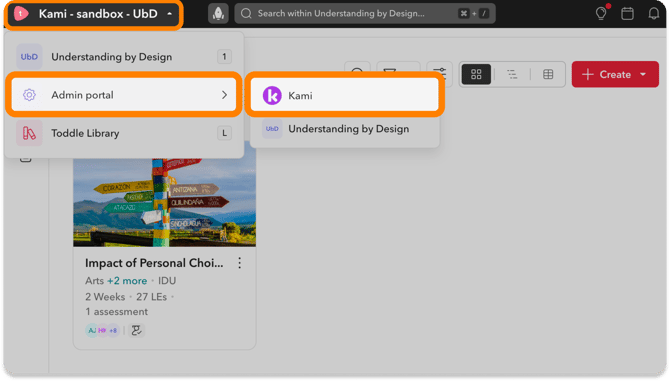The height and width of the screenshot is (381, 670).
Task: Click the Search within Understanding by Design field
Action: [x=365, y=14]
